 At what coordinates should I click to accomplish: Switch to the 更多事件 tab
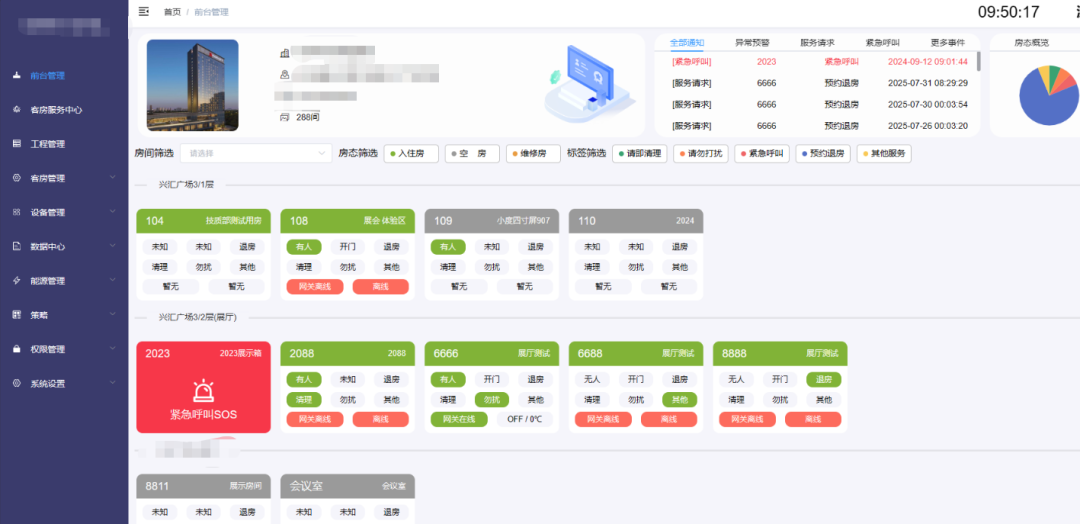[x=948, y=43]
